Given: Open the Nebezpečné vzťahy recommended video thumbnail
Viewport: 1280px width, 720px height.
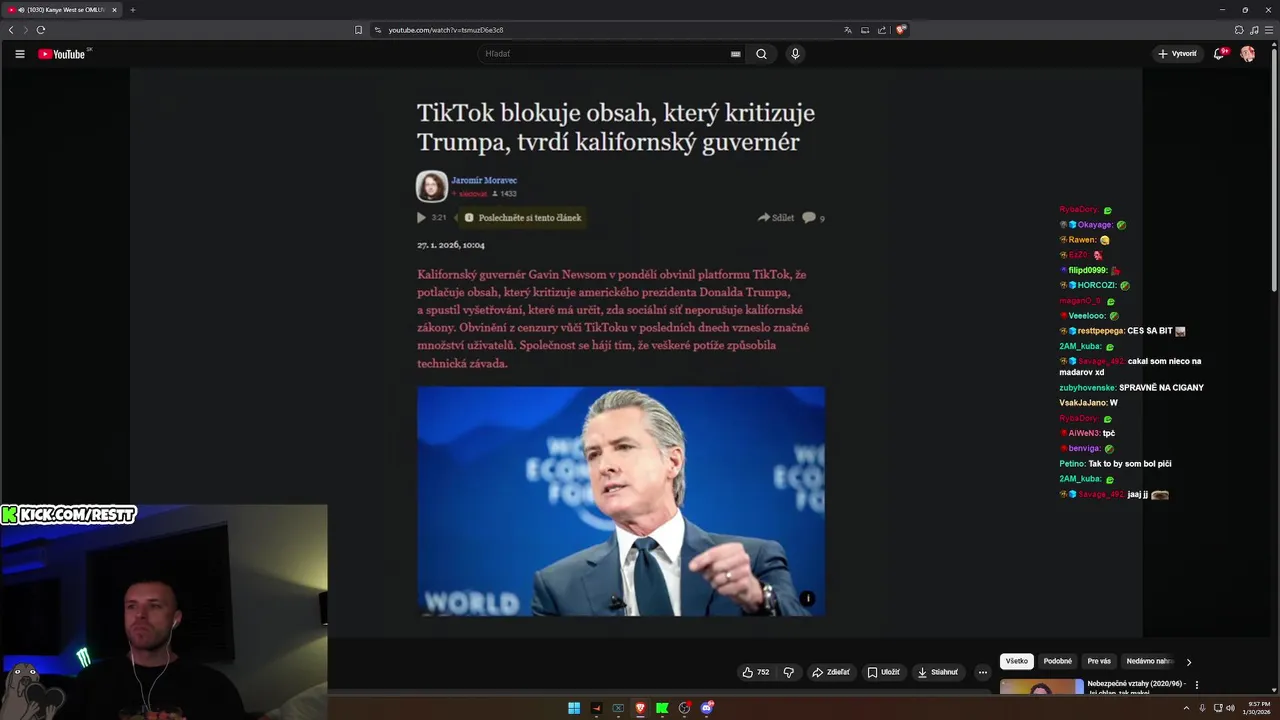Looking at the screenshot, I should click(1041, 686).
